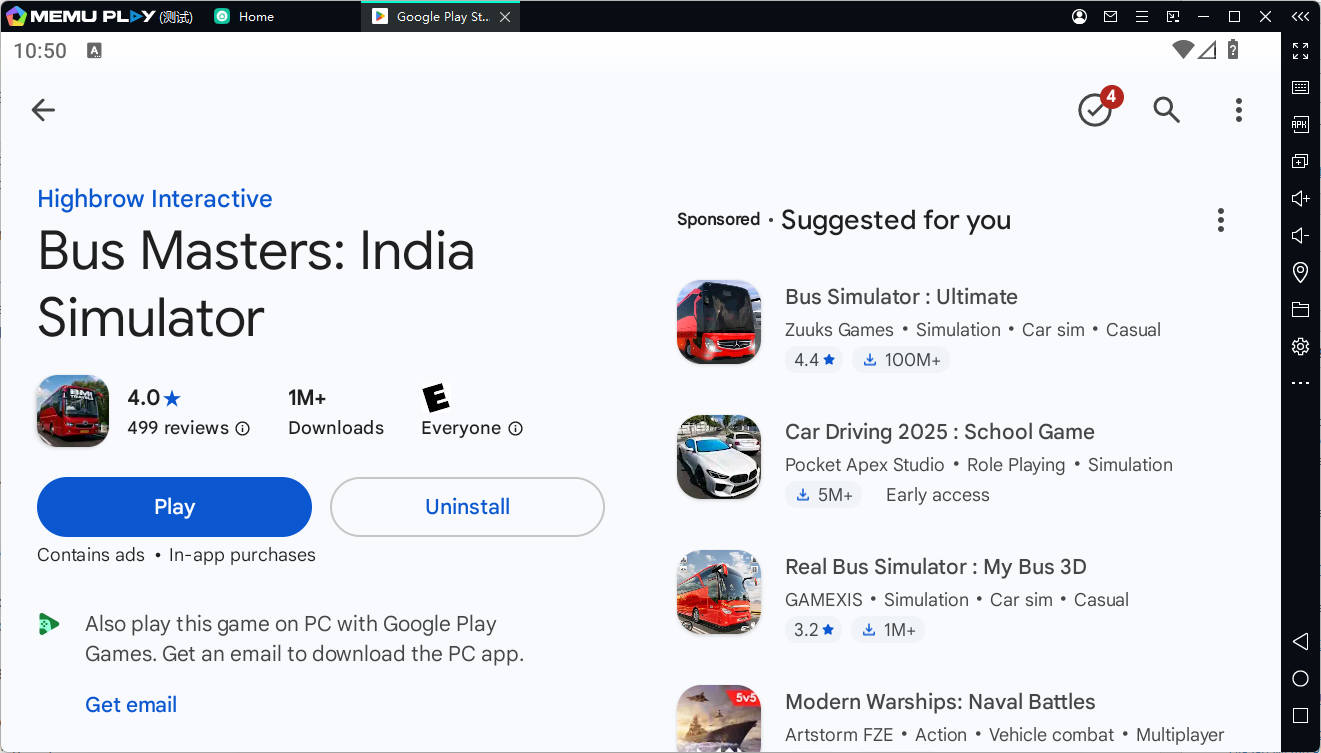Uninstall Bus Masters game
The image size is (1321, 753).
click(467, 507)
